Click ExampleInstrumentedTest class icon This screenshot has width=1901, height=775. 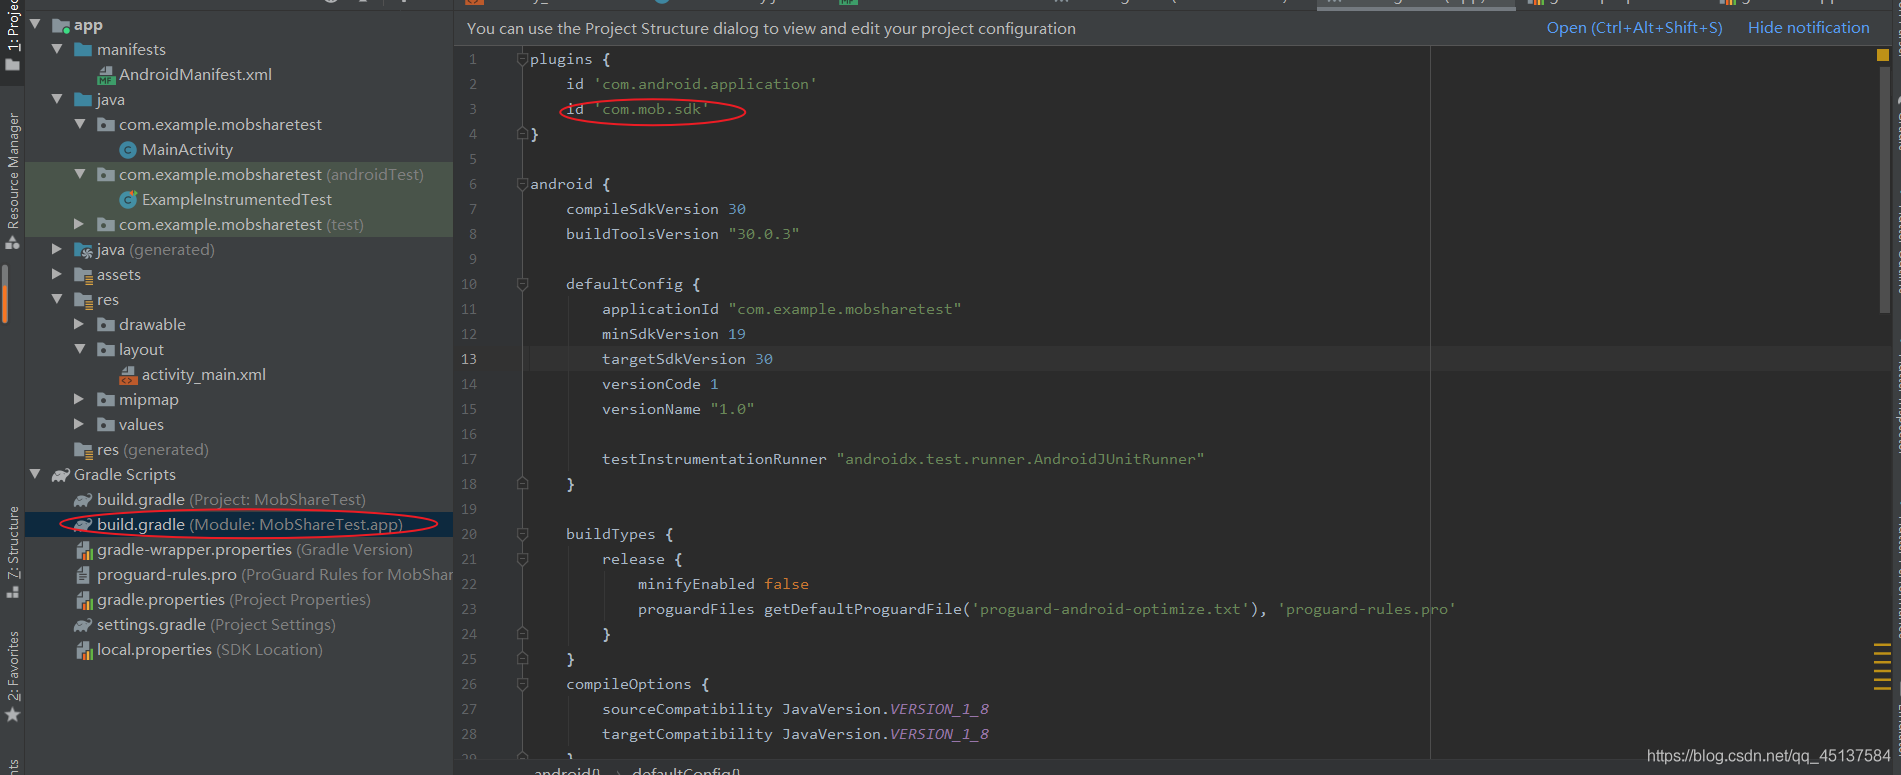(x=128, y=200)
